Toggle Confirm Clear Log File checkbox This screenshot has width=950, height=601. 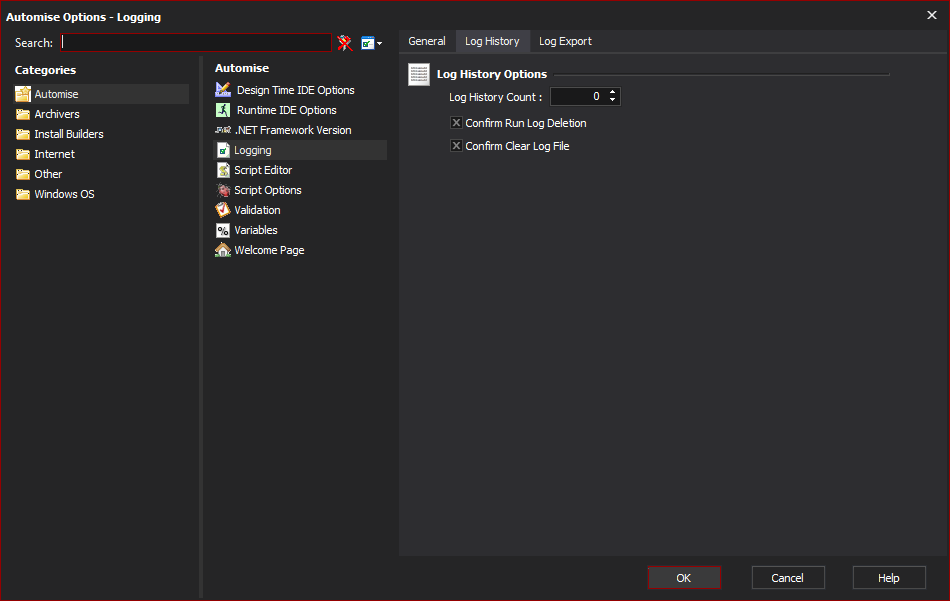(456, 146)
